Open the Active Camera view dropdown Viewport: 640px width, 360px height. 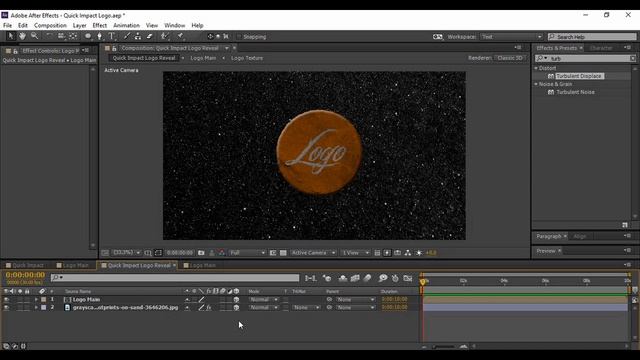pyautogui.click(x=313, y=253)
